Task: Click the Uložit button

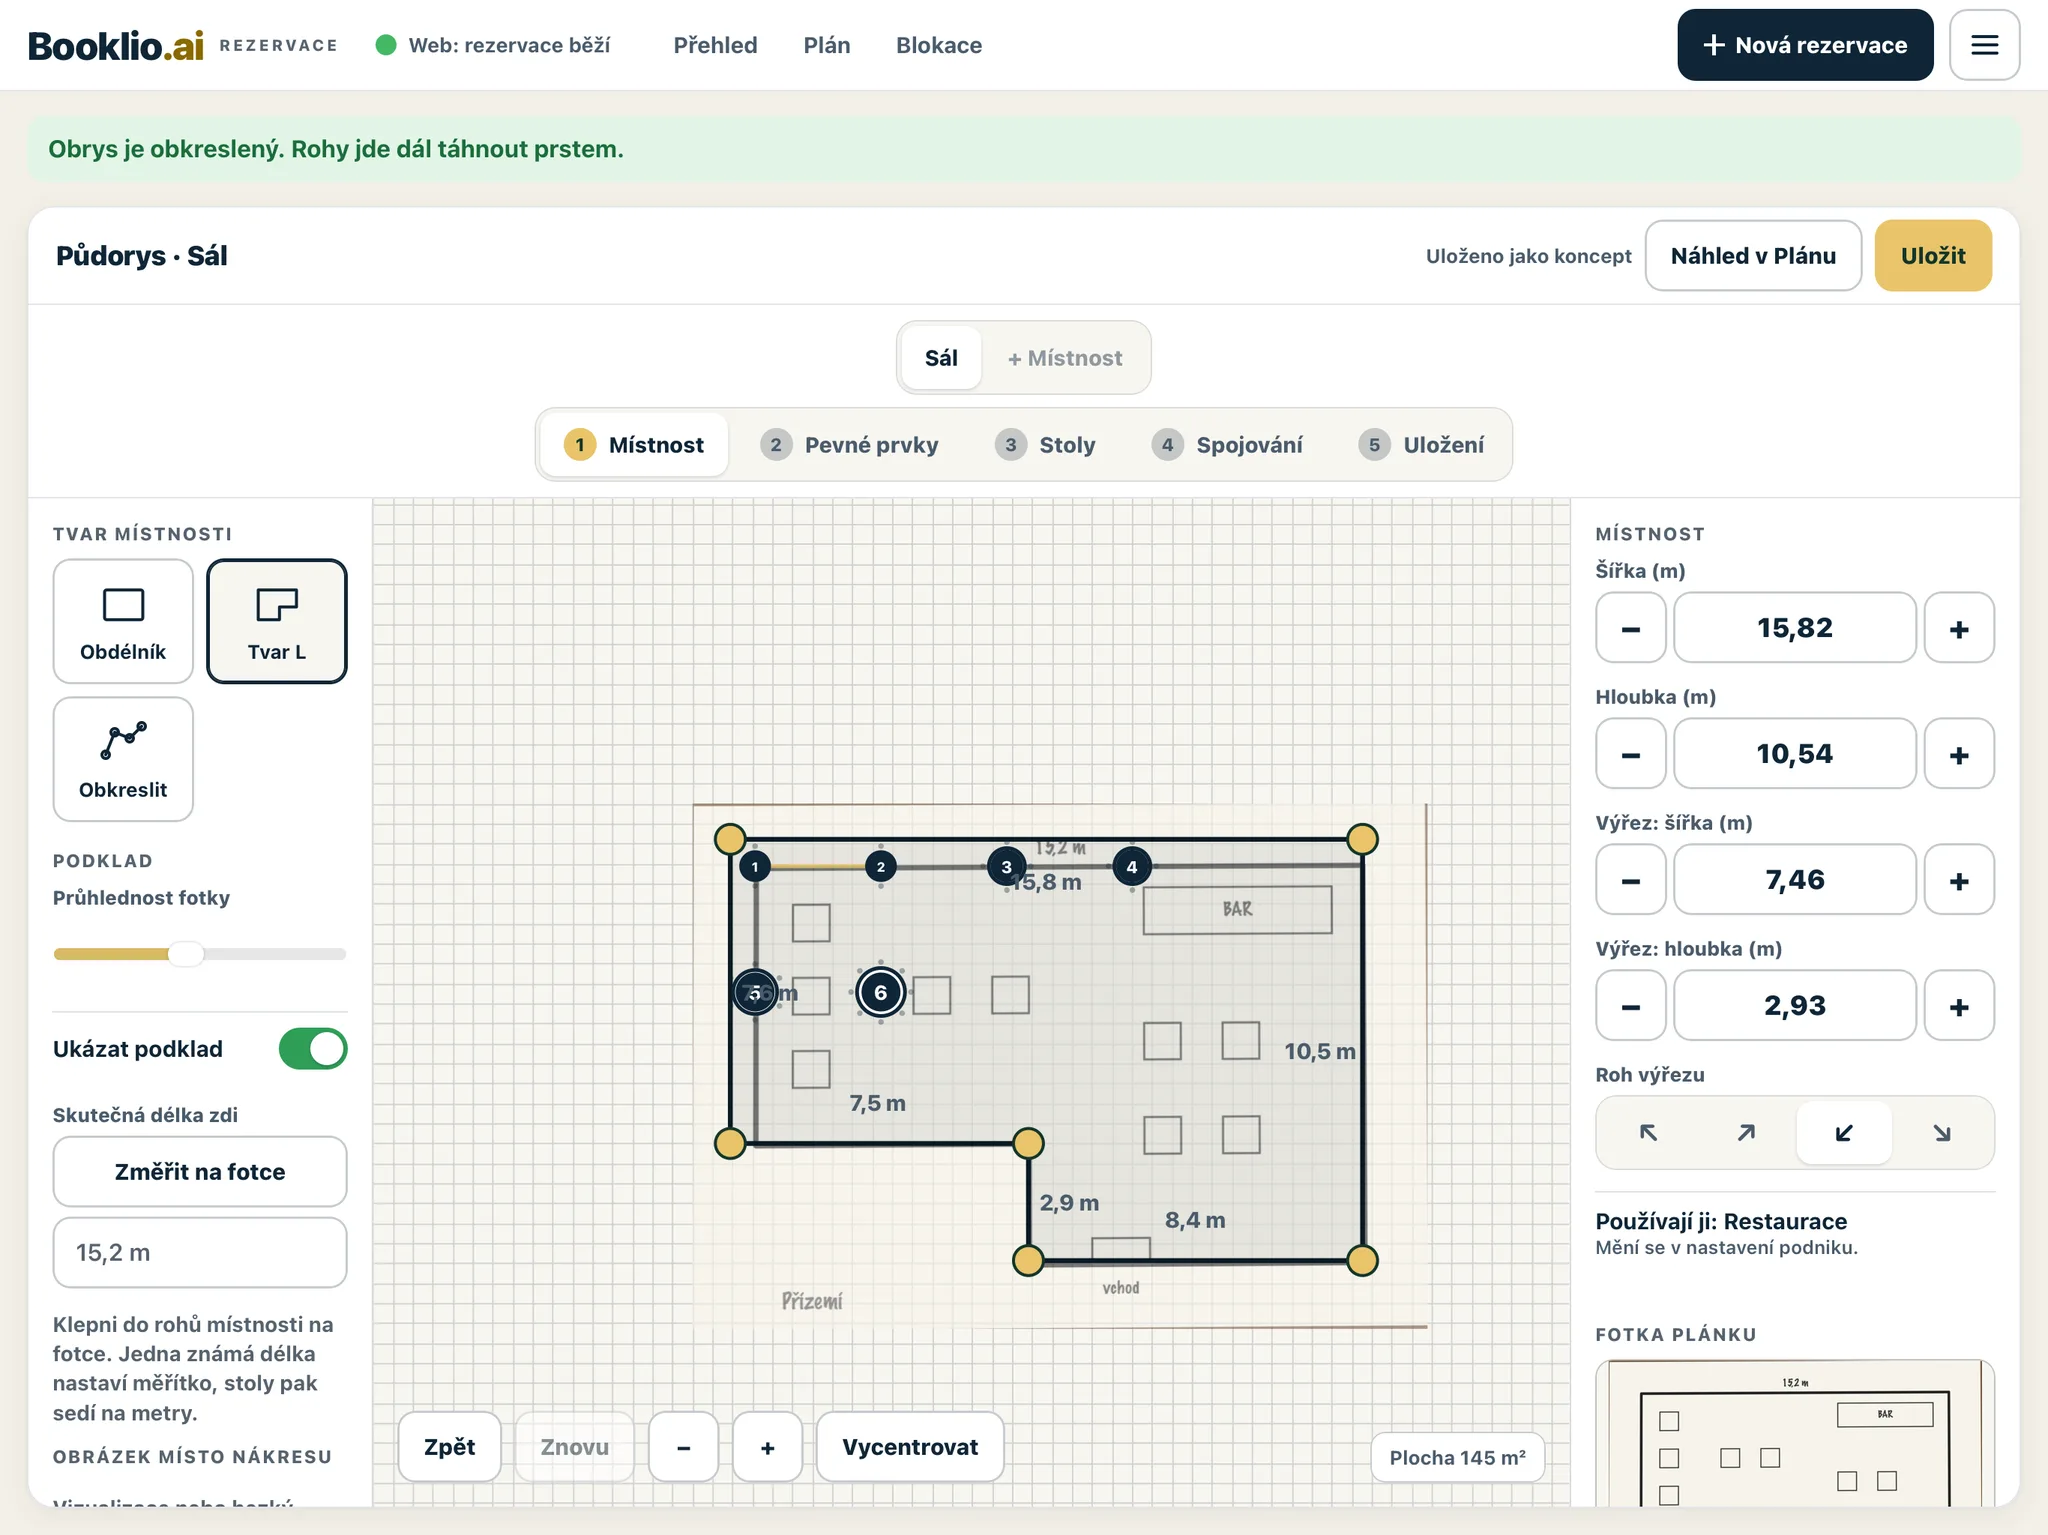Action: pyautogui.click(x=1933, y=256)
